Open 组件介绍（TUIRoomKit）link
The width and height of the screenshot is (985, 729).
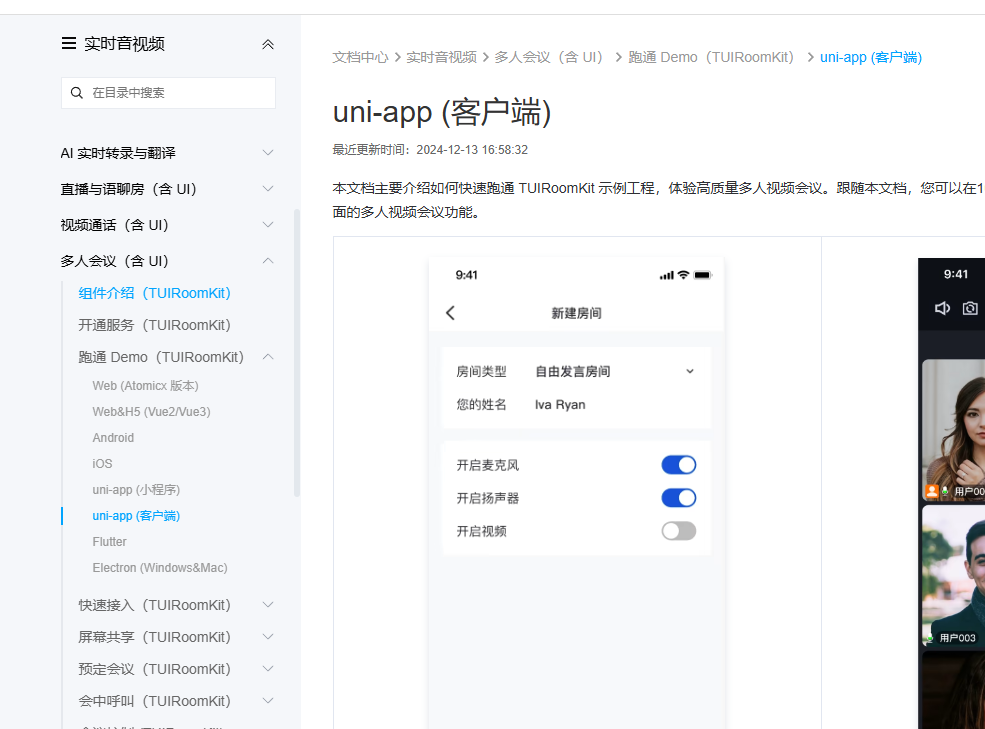point(154,293)
